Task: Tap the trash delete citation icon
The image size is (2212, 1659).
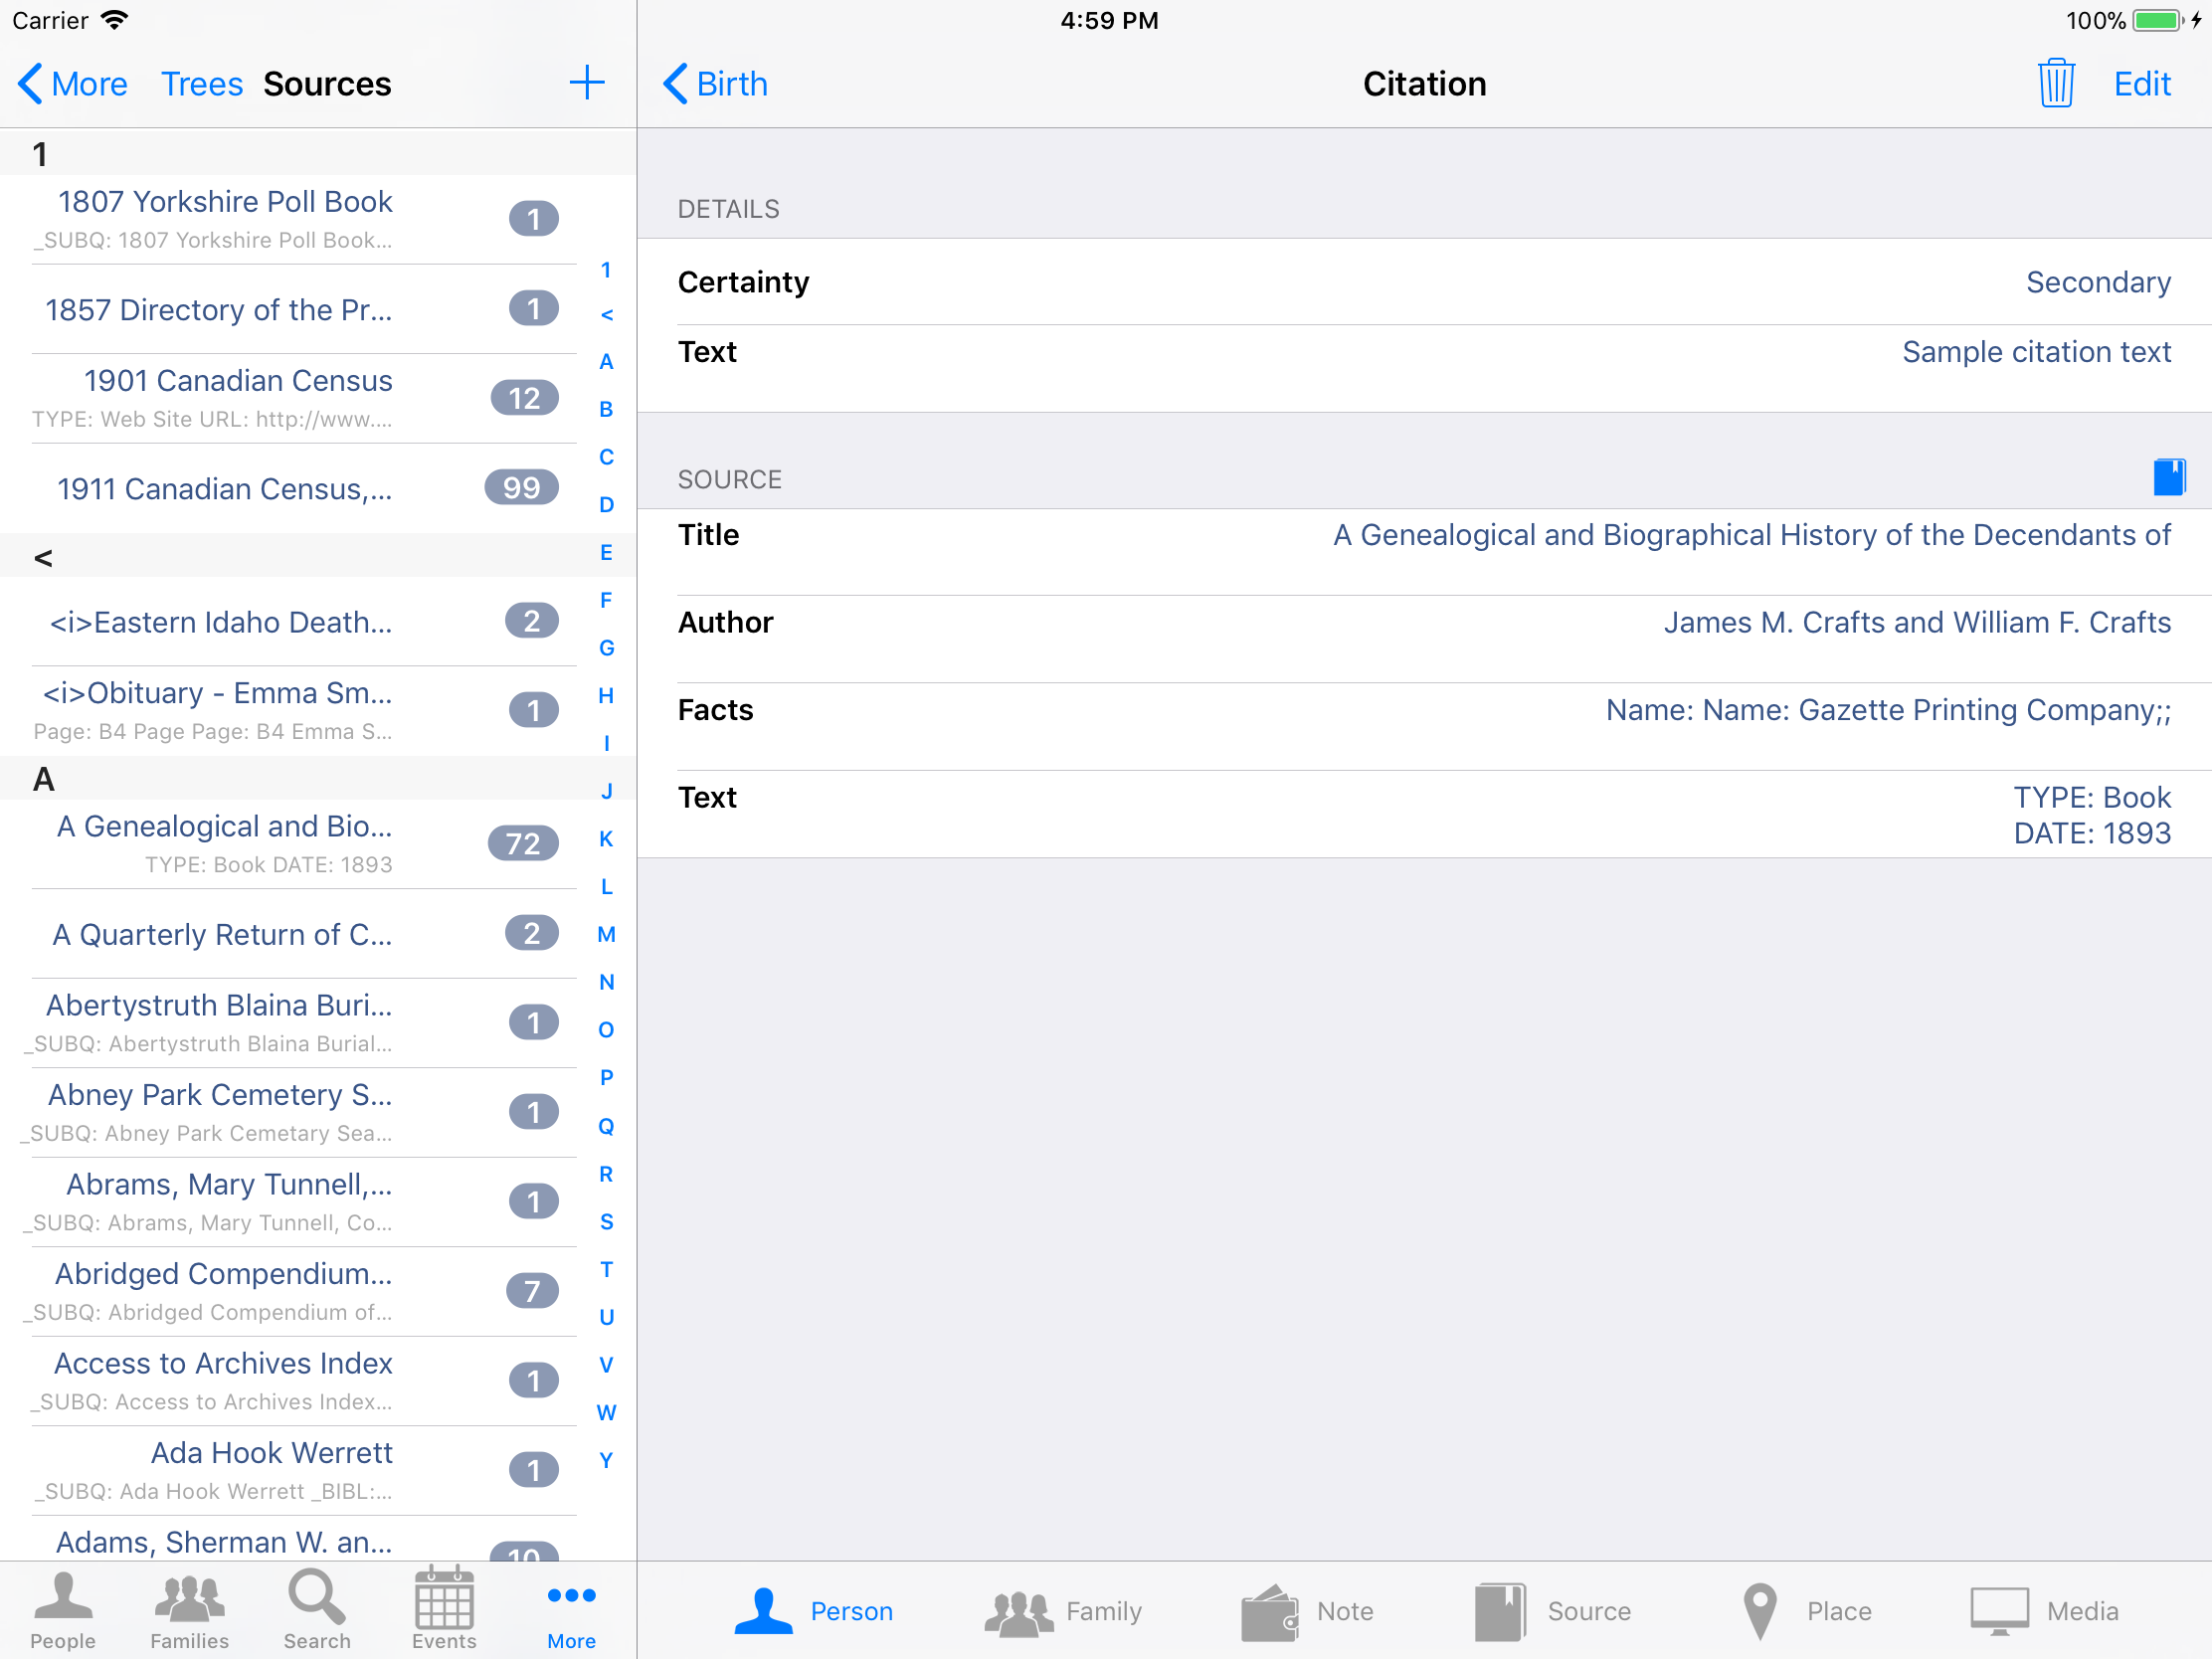Action: (x=2055, y=84)
